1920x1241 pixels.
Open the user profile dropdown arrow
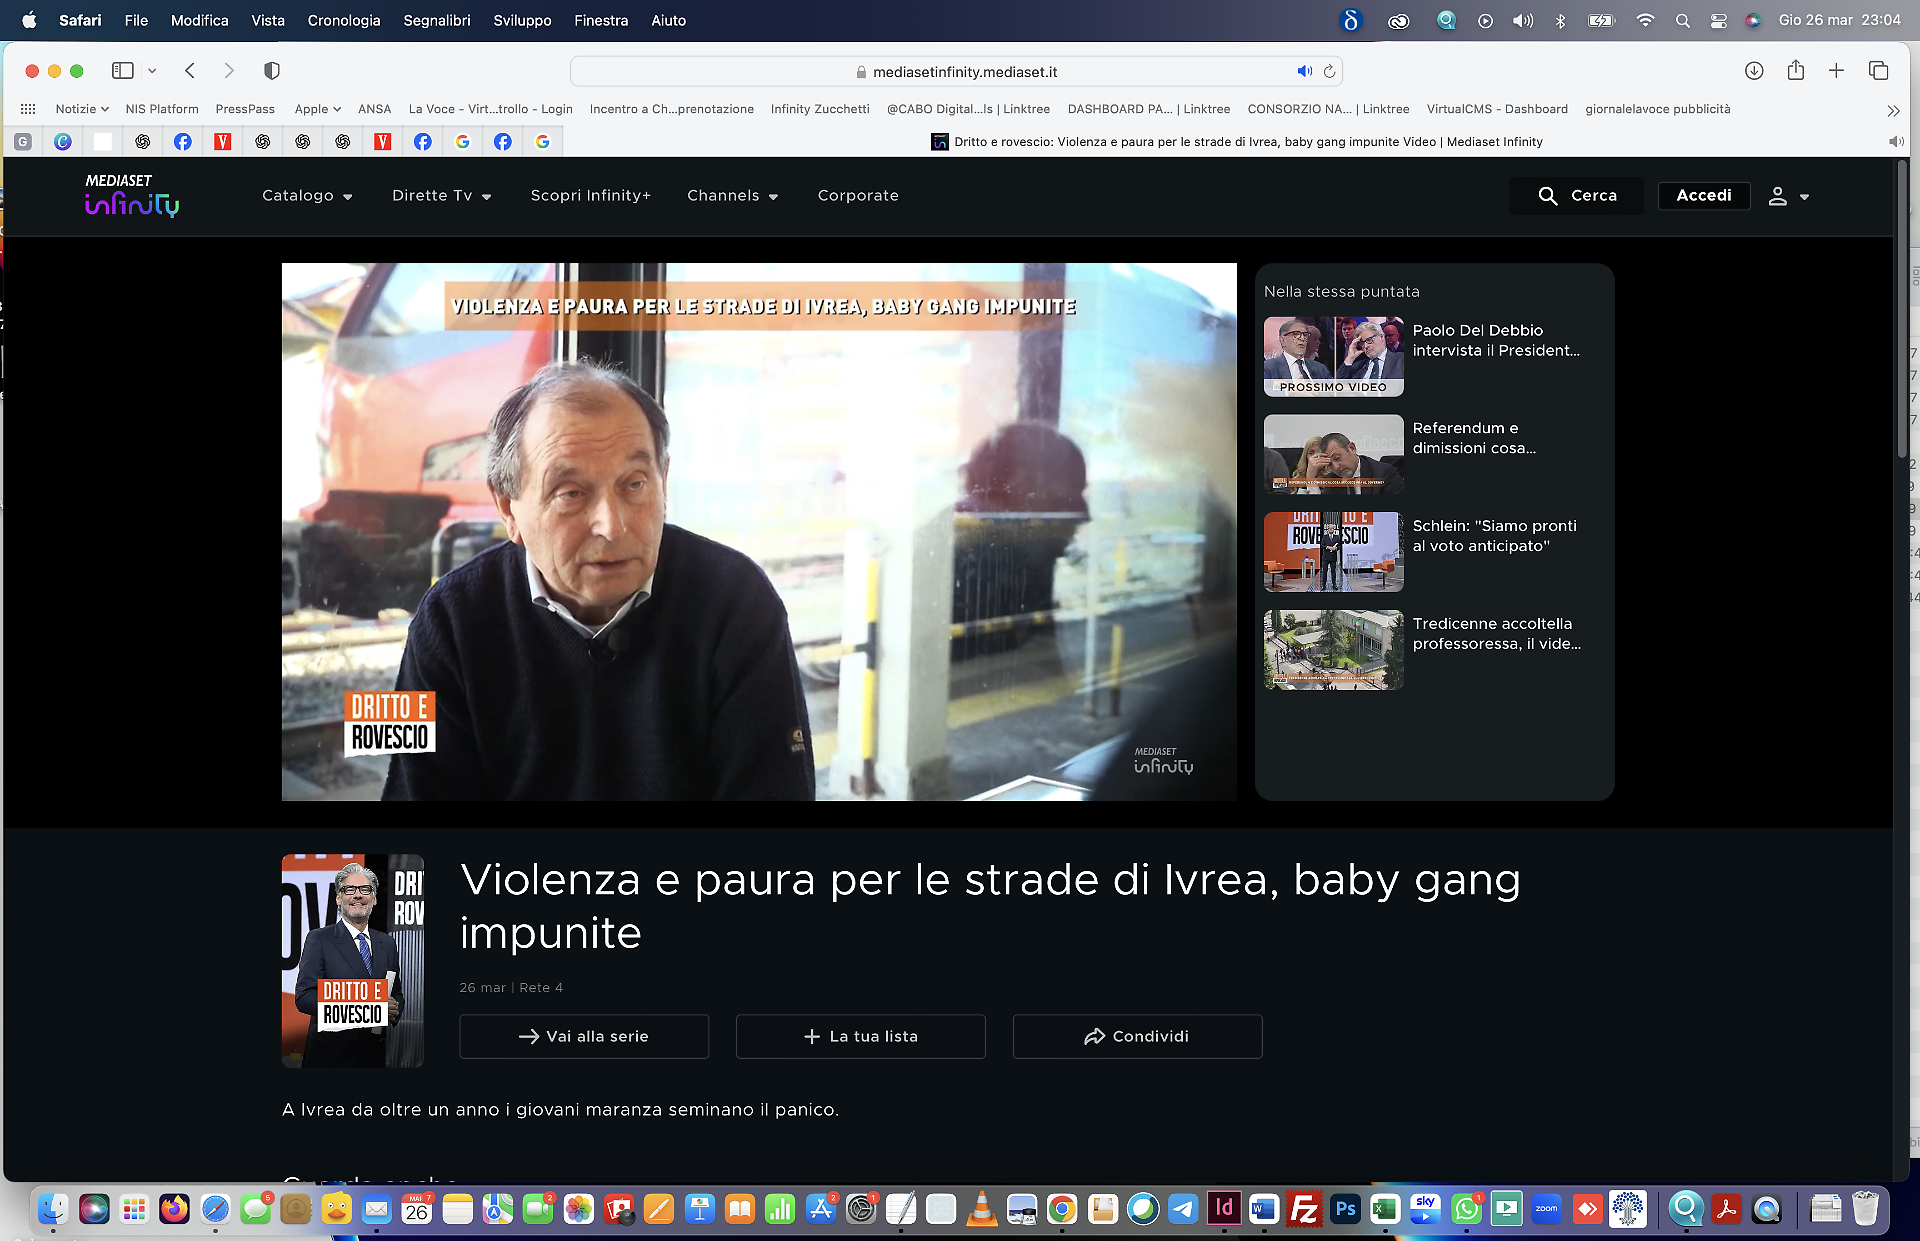[x=1804, y=197]
